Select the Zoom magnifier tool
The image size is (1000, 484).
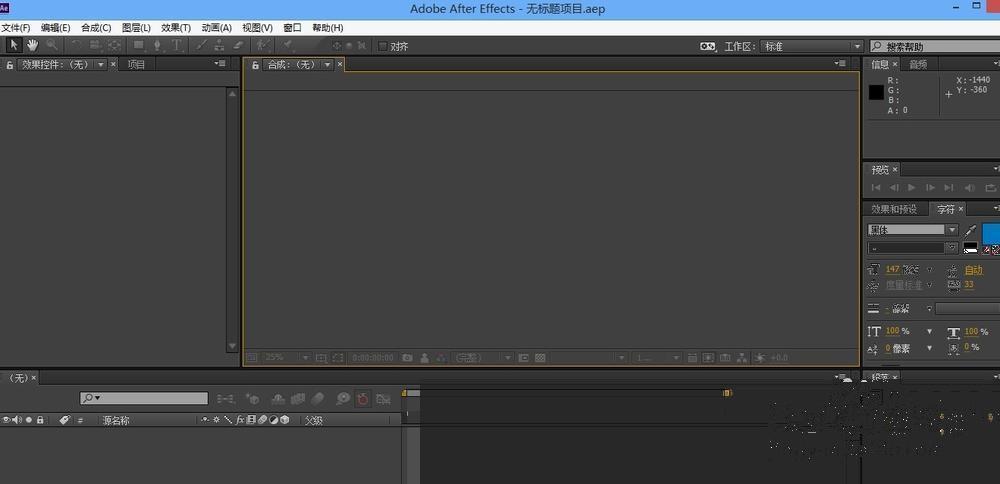(51, 45)
